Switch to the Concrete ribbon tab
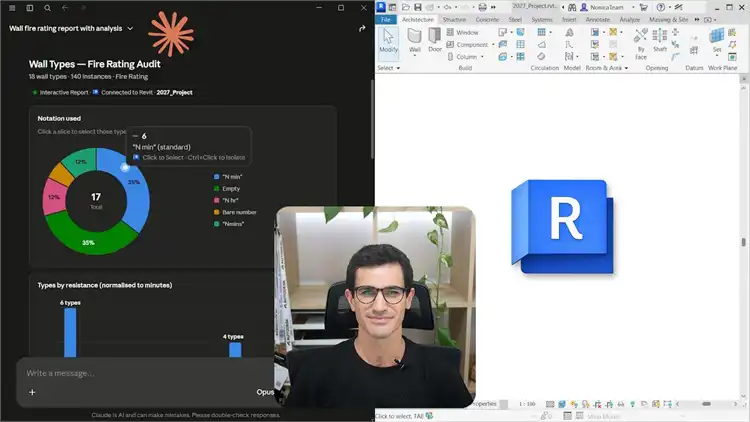The height and width of the screenshot is (422, 750). (487, 20)
